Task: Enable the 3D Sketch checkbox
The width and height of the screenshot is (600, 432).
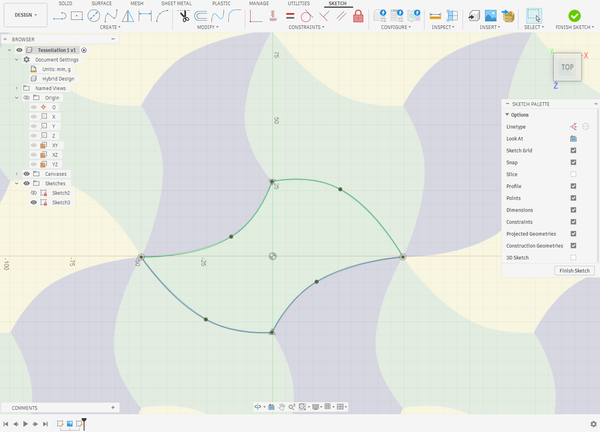Action: tap(573, 258)
